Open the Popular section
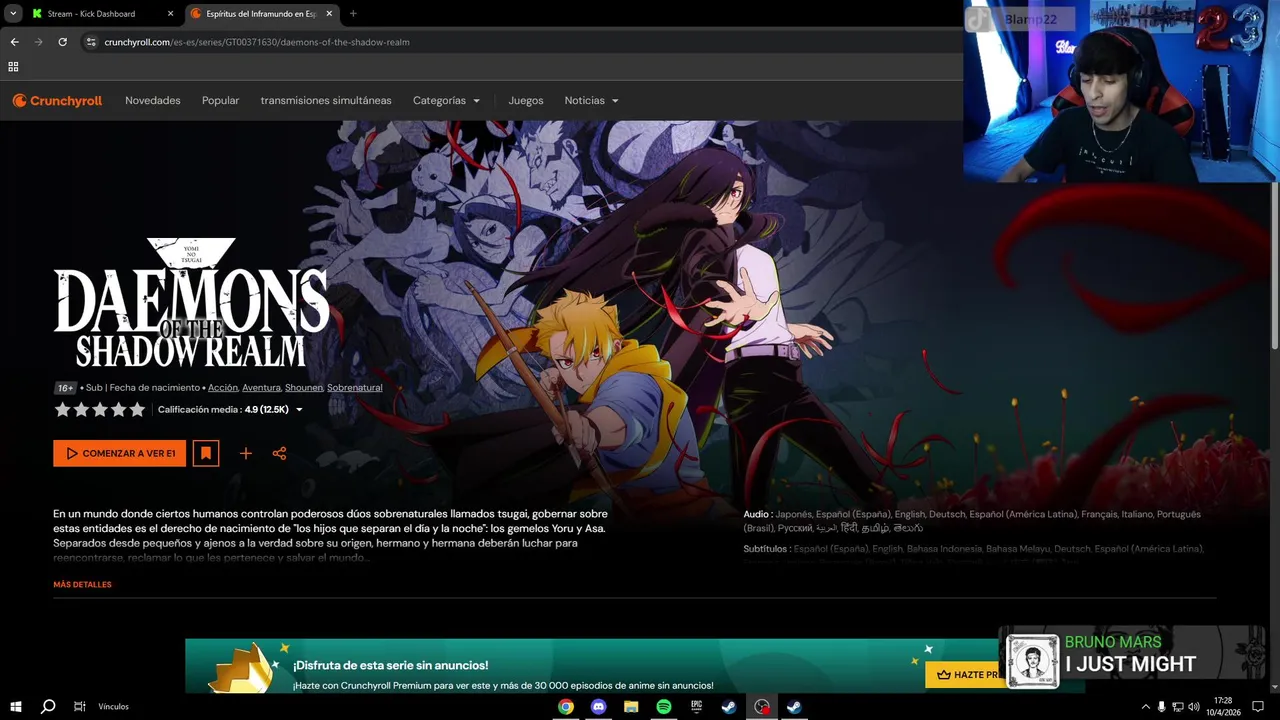Image resolution: width=1280 pixels, height=720 pixels. click(x=220, y=101)
